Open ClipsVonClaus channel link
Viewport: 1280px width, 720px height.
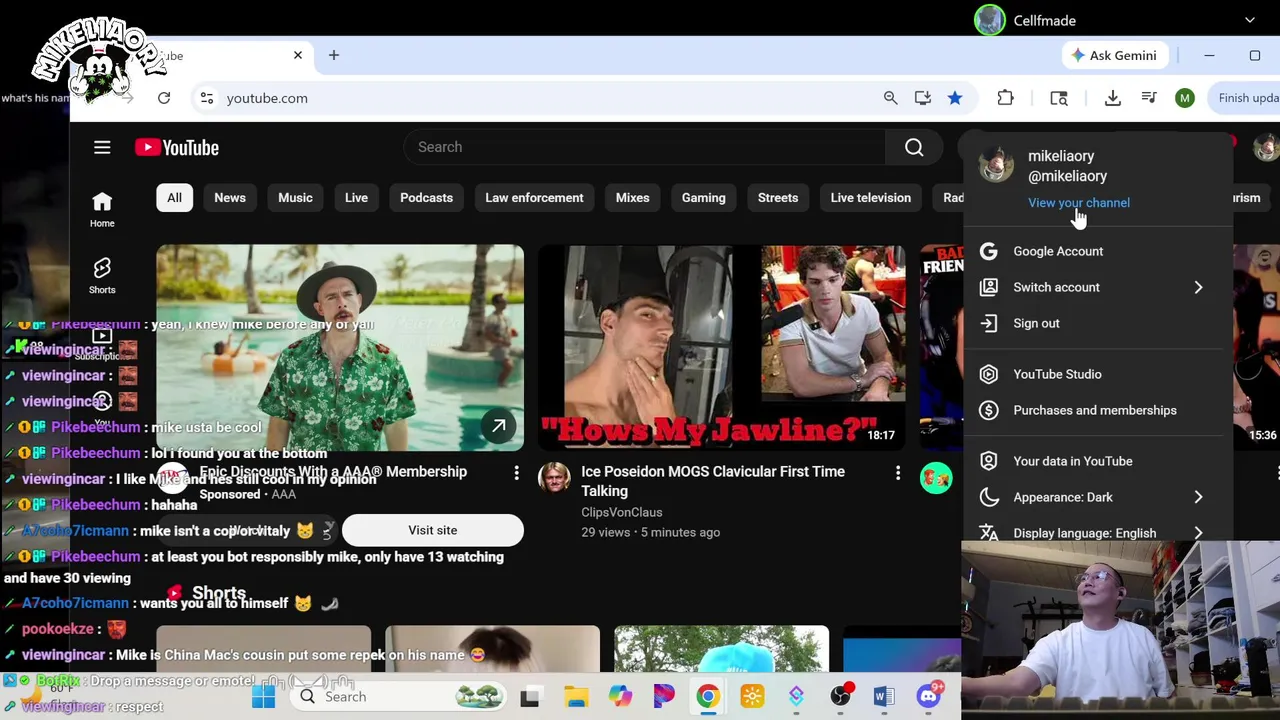[x=621, y=513]
